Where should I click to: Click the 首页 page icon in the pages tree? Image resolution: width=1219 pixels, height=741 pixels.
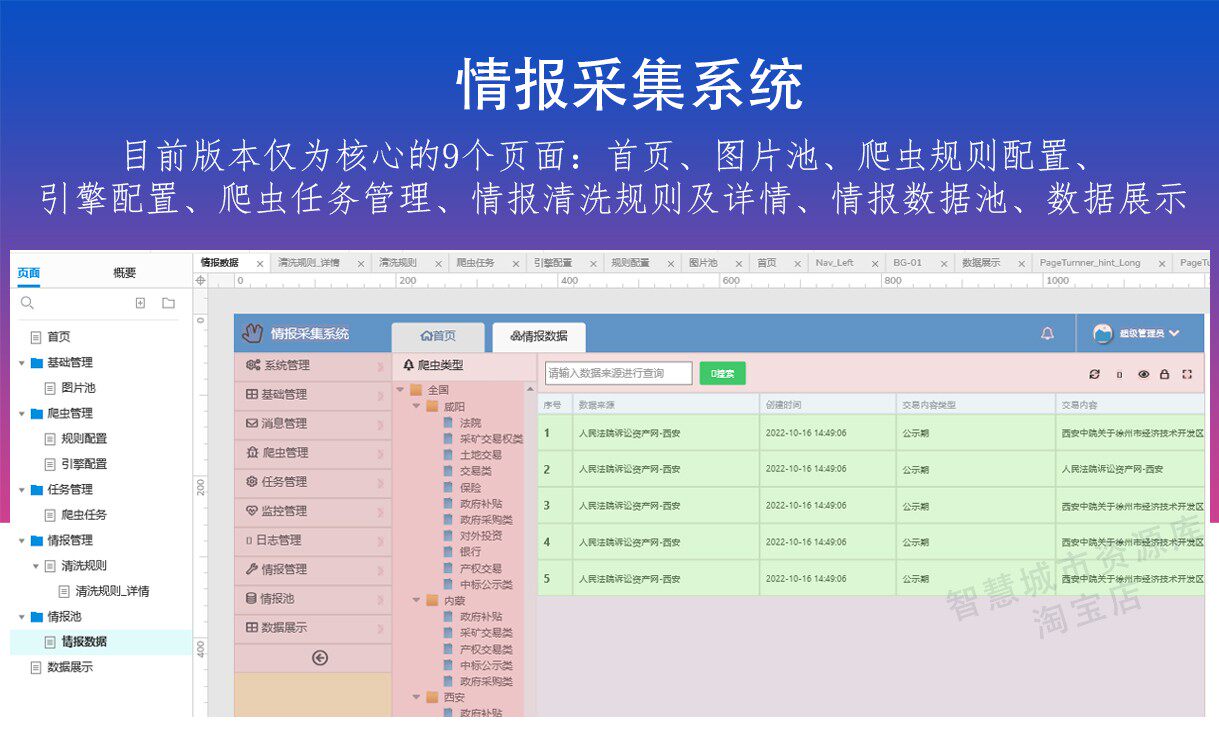pyautogui.click(x=37, y=337)
